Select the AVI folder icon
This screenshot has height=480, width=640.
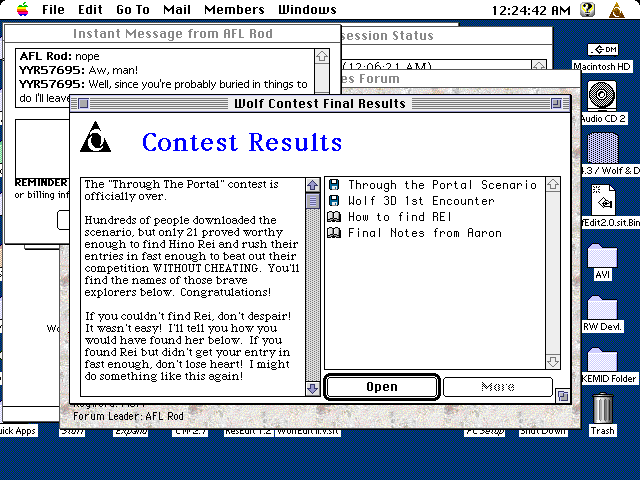pyautogui.click(x=602, y=256)
